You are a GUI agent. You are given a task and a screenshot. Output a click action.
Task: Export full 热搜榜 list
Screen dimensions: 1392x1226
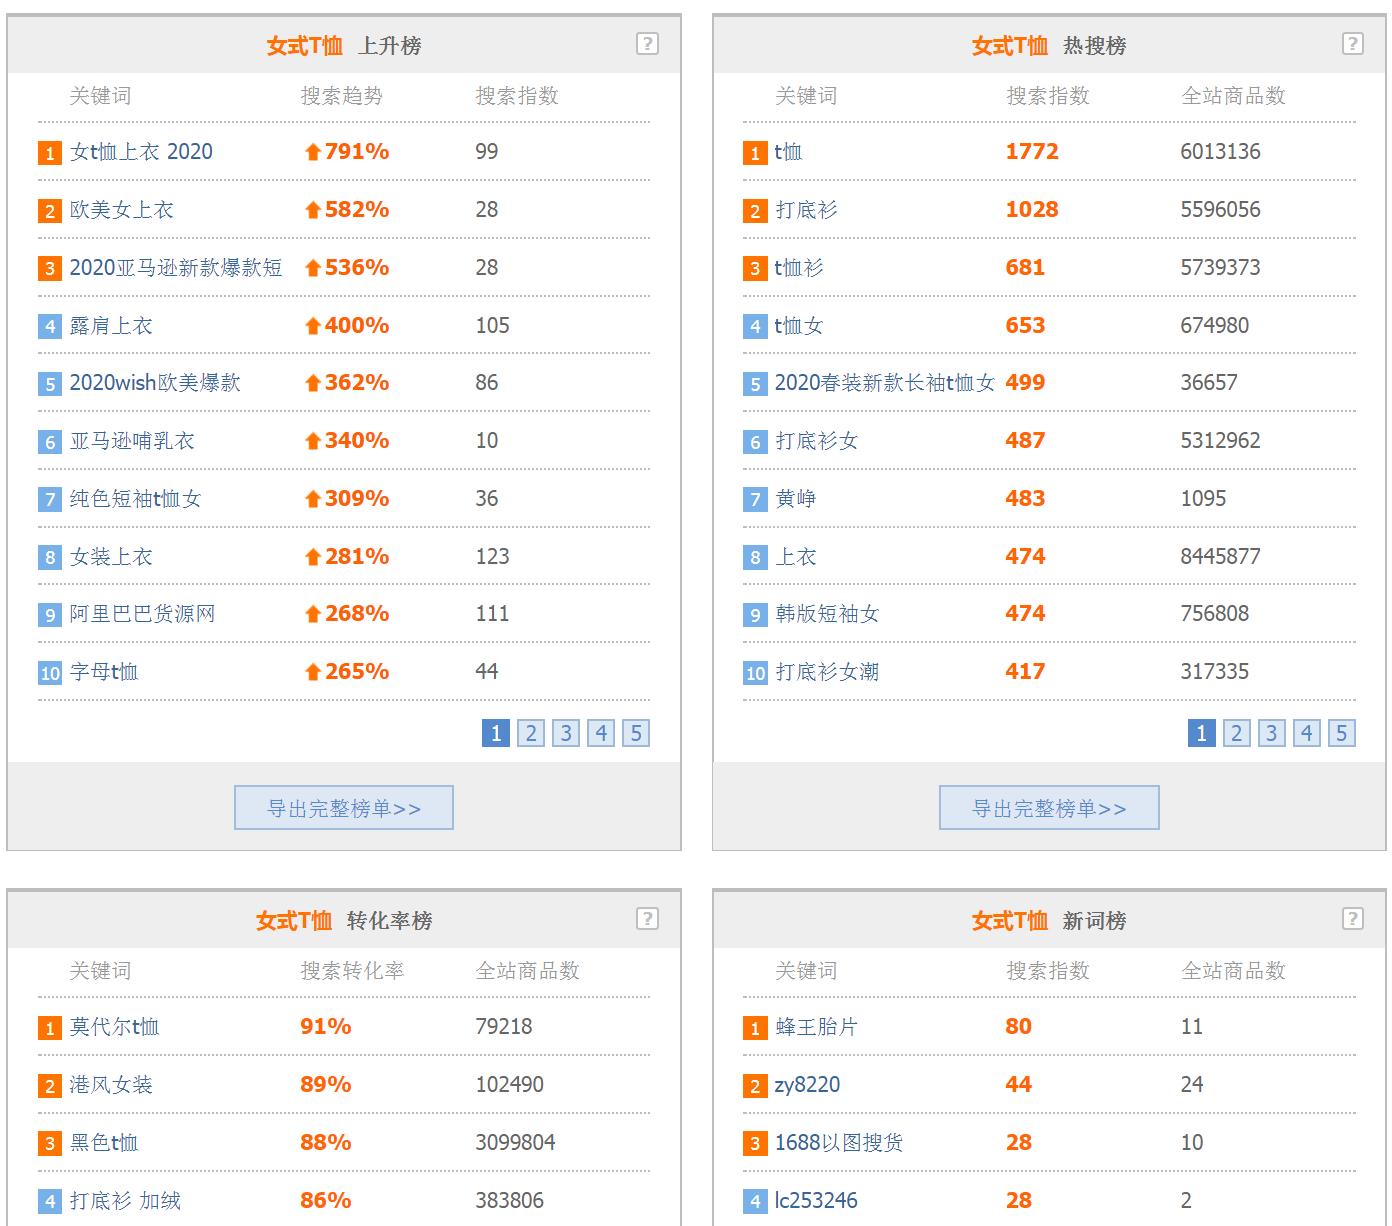click(1049, 808)
